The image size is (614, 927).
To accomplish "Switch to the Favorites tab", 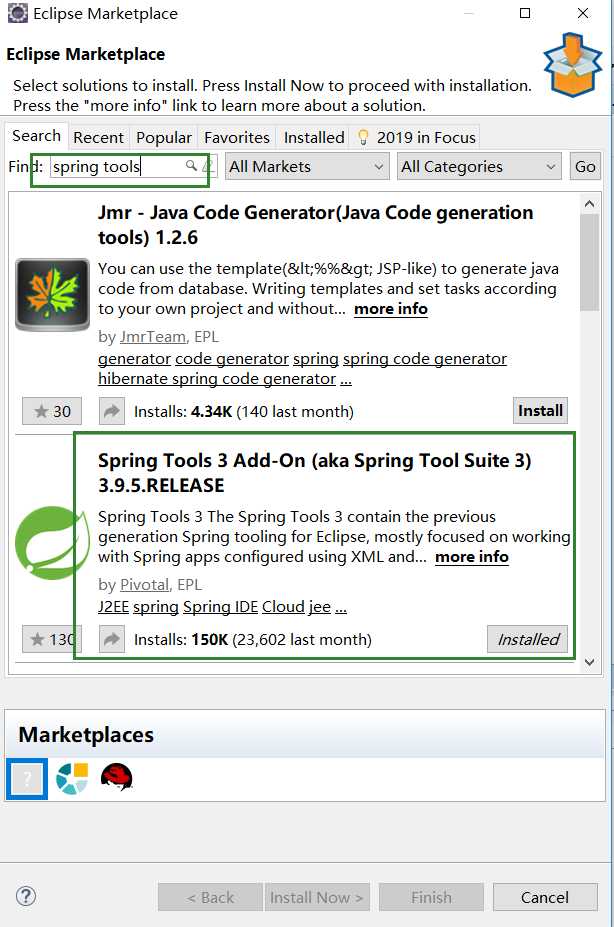I will point(237,138).
